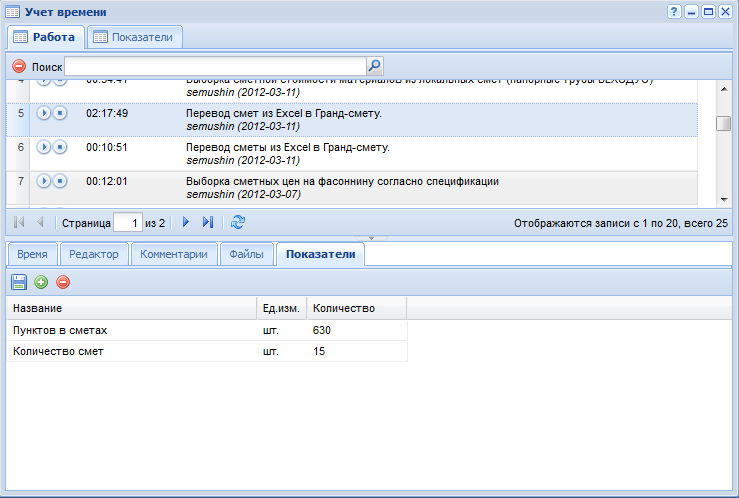Sort by Количество column header
This screenshot has height=498, width=739.
tap(356, 308)
